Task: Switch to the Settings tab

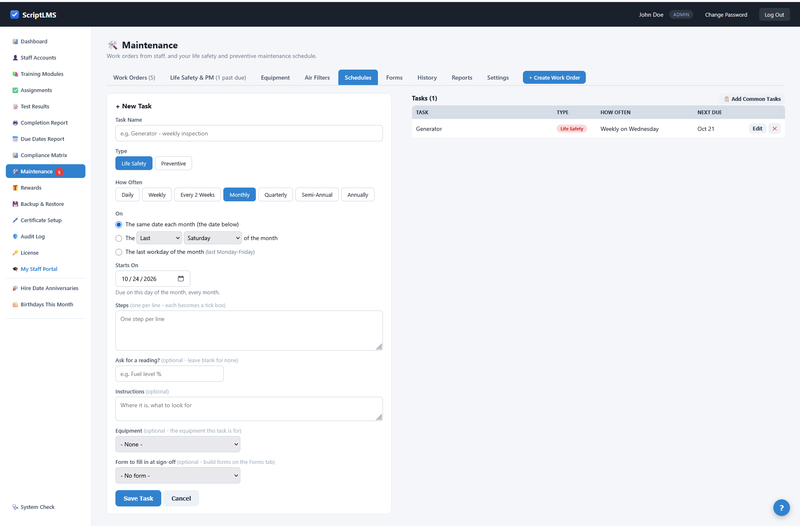Action: point(497,78)
